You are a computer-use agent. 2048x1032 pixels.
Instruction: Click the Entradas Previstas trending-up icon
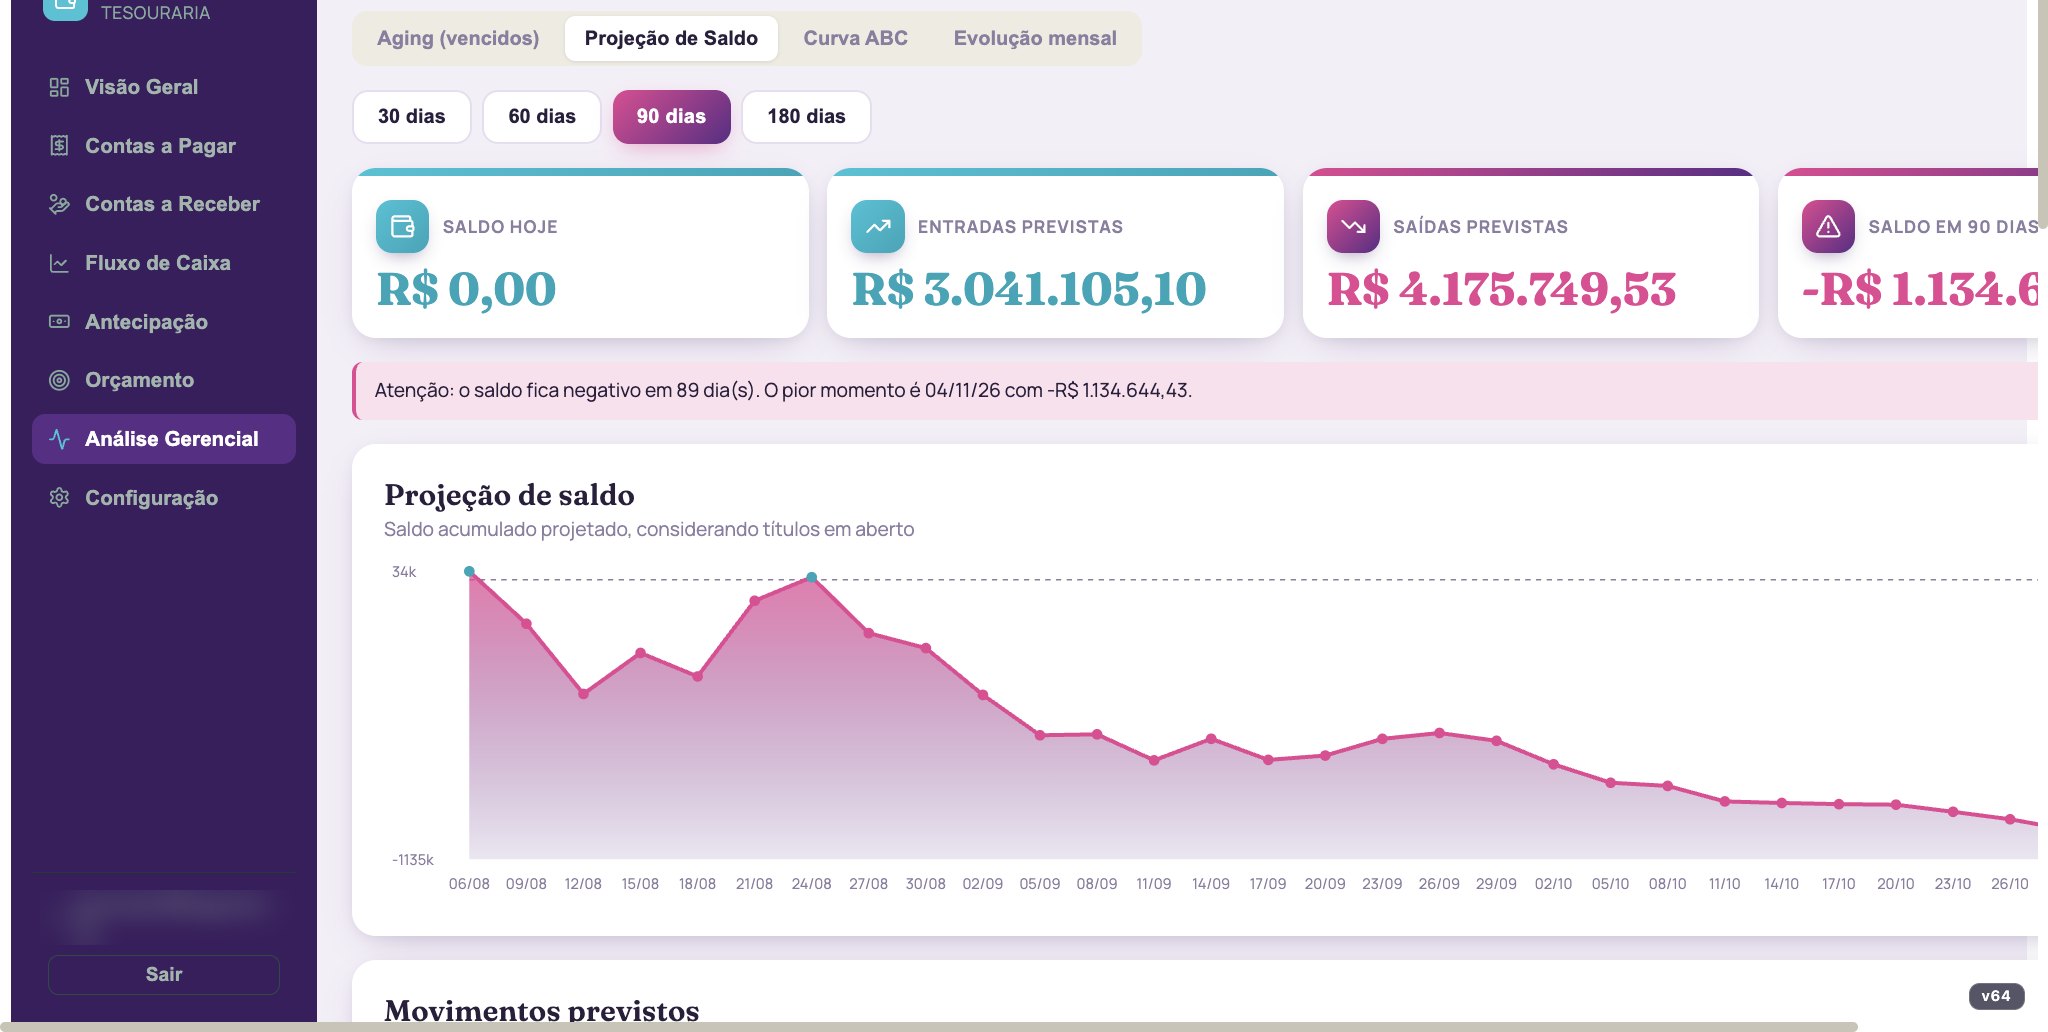coord(877,227)
